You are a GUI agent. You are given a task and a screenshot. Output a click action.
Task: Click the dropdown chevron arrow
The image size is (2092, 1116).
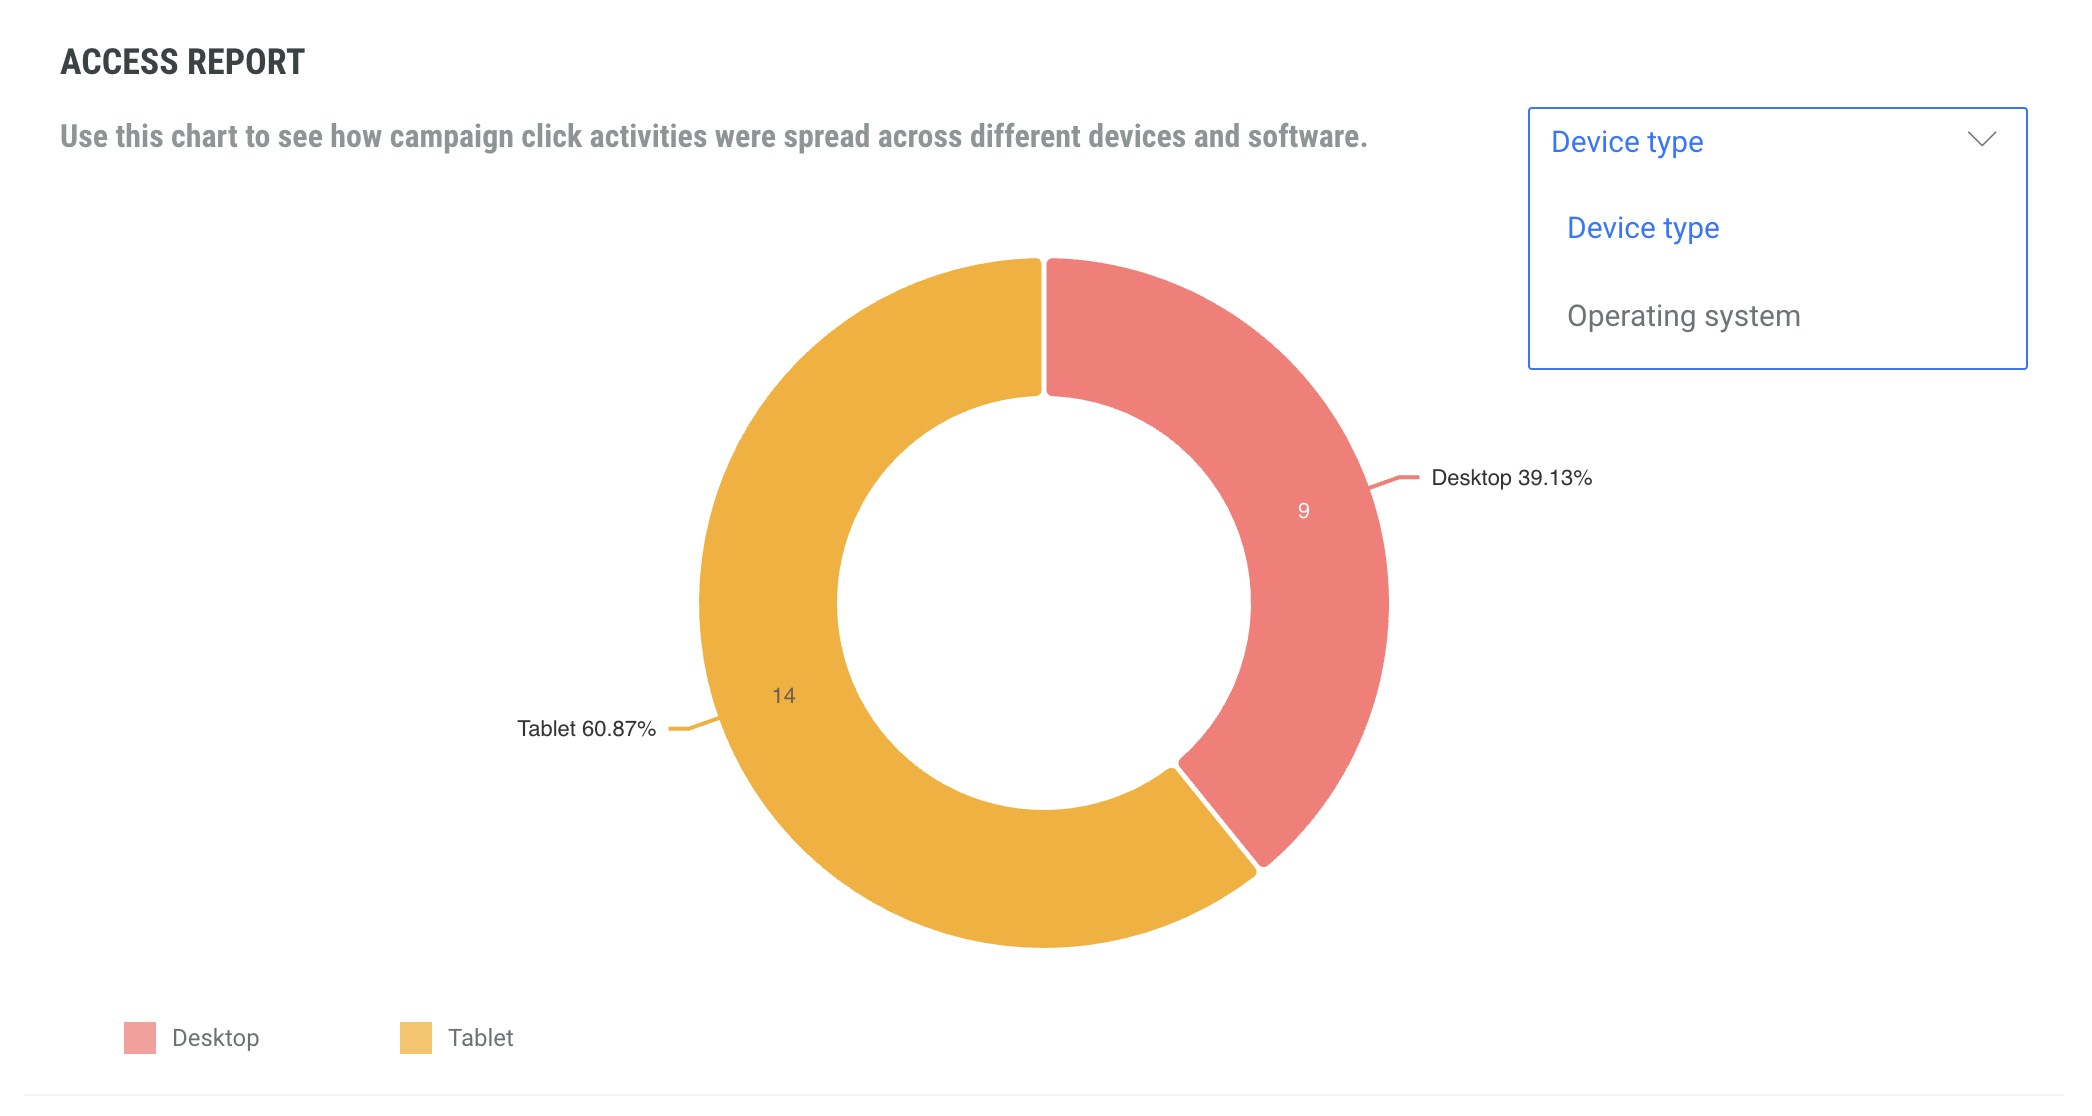click(1981, 140)
